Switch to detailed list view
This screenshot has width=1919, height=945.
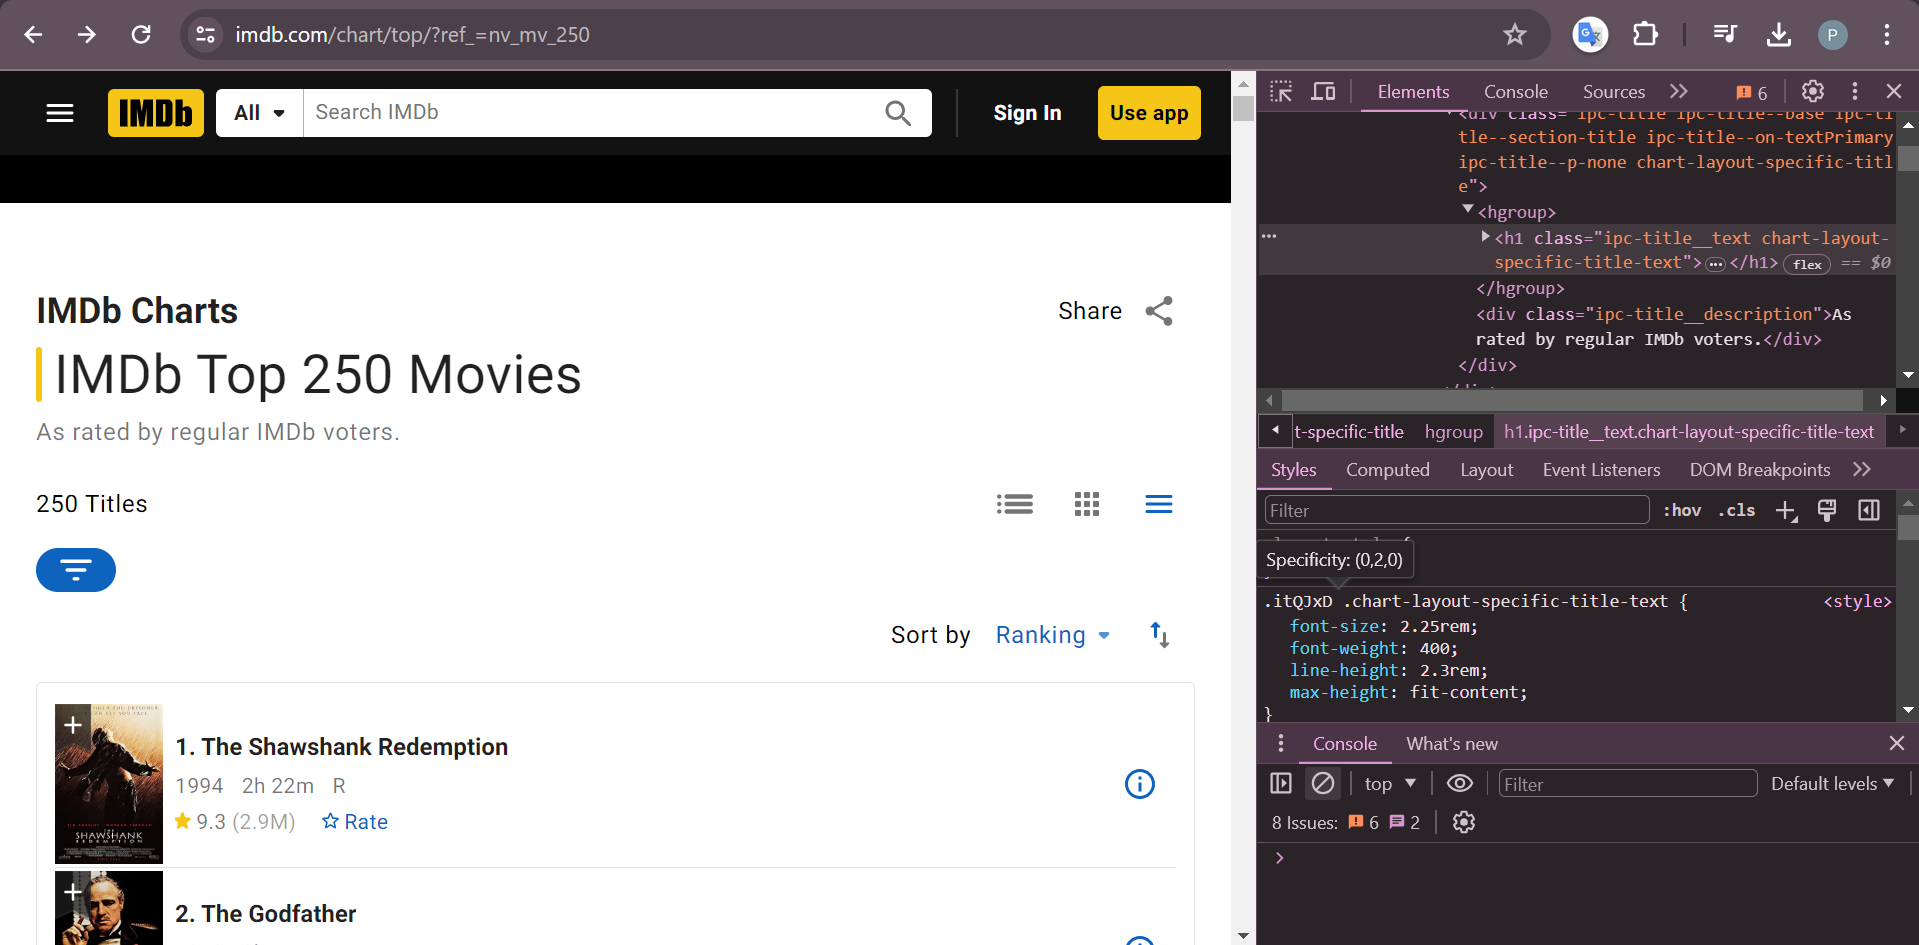1015,504
